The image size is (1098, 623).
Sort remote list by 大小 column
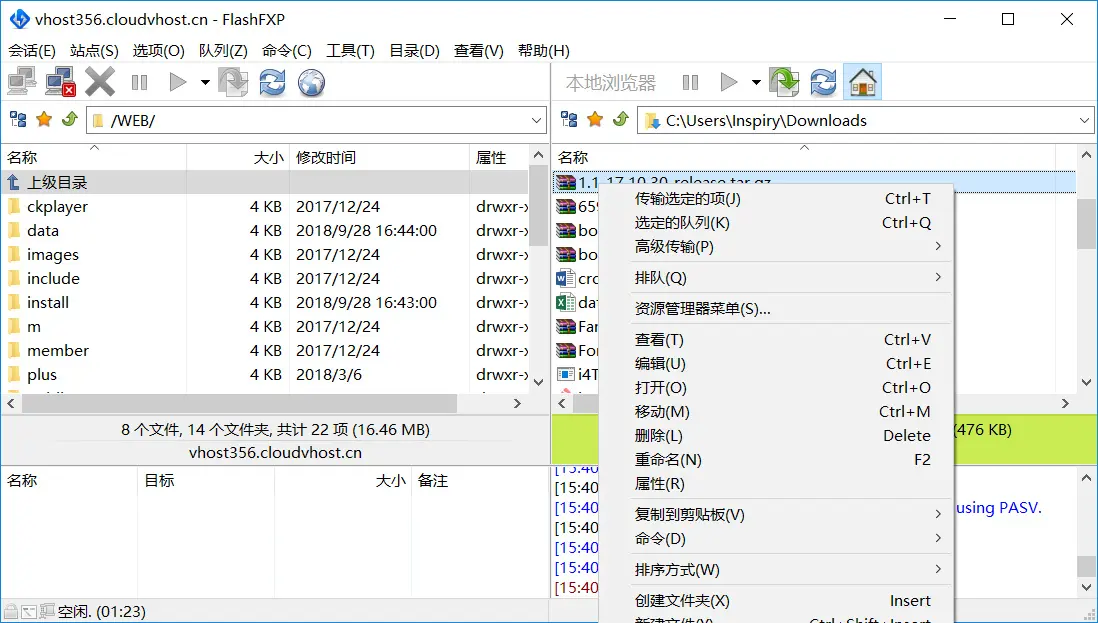click(x=237, y=158)
